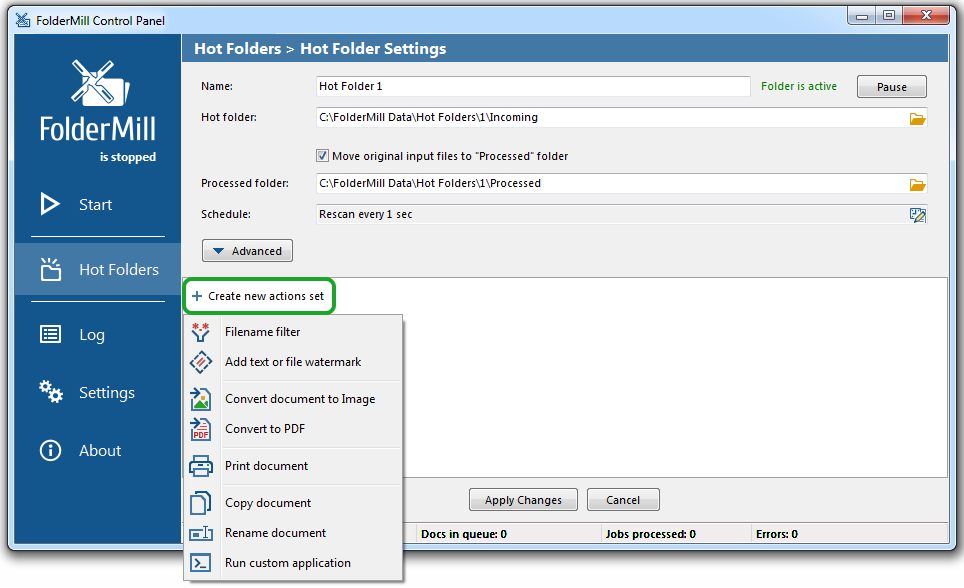Click the Schedule field Rescan every 1 sec
The width and height of the screenshot is (964, 588).
[x=622, y=214]
